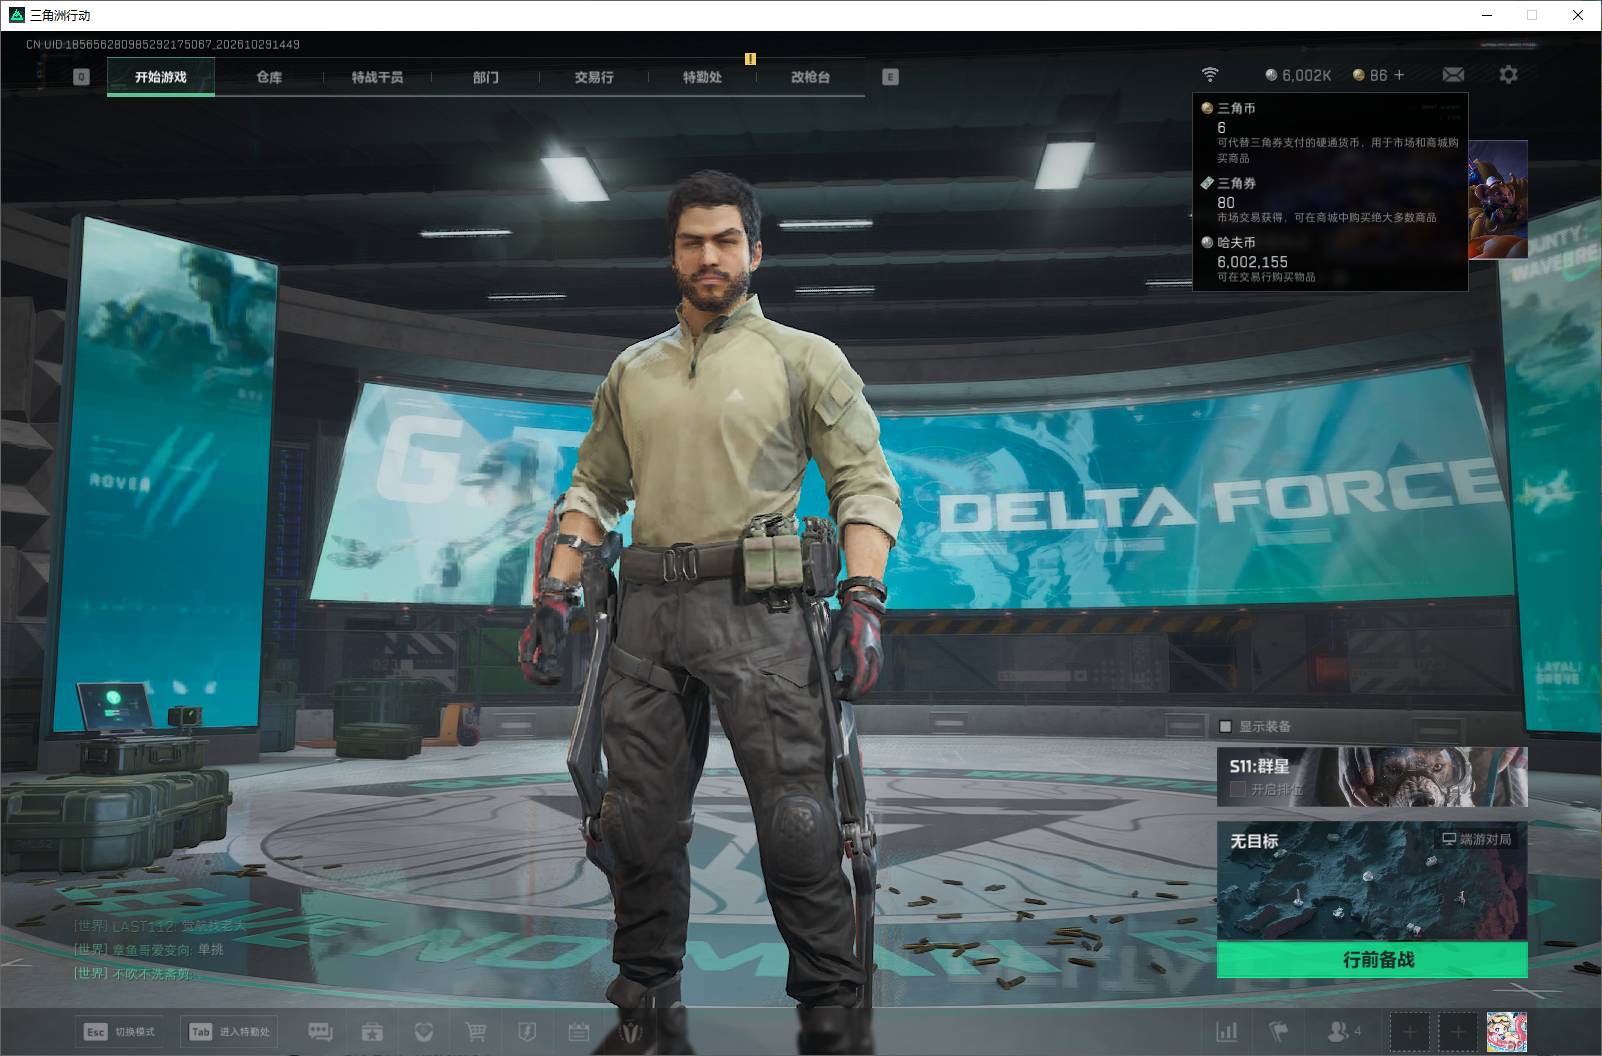Open the 特战干员 tab

point(377,77)
